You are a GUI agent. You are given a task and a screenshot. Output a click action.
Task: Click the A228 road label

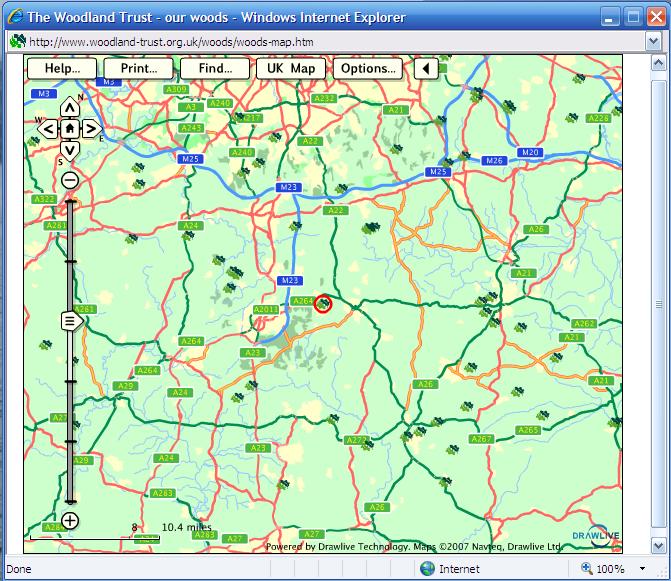click(598, 118)
